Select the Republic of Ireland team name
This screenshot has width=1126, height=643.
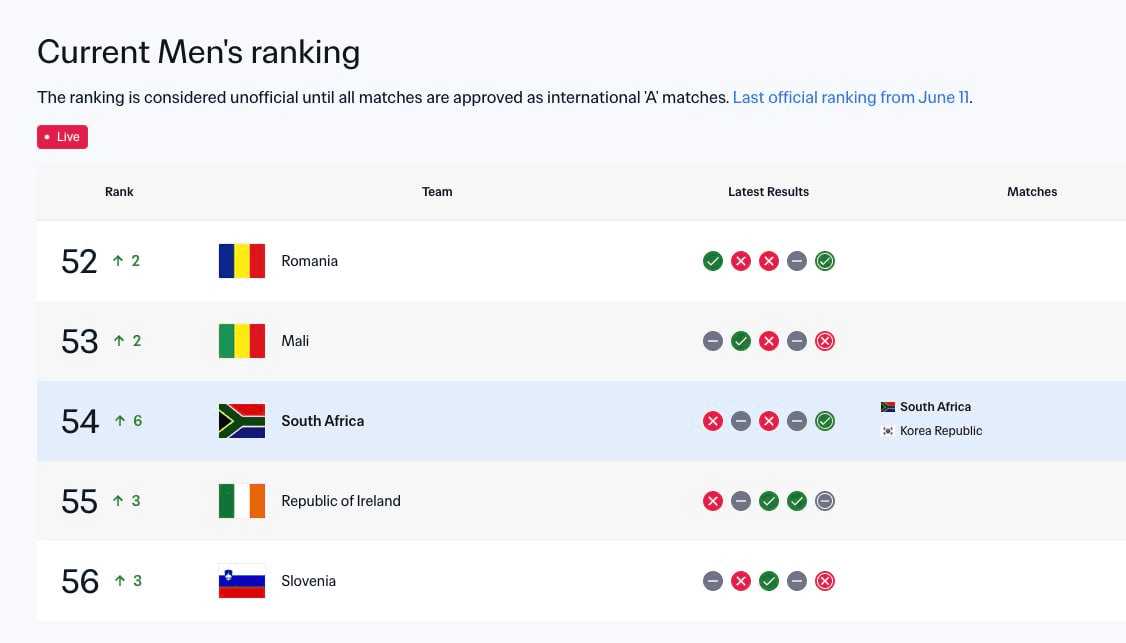coord(341,501)
